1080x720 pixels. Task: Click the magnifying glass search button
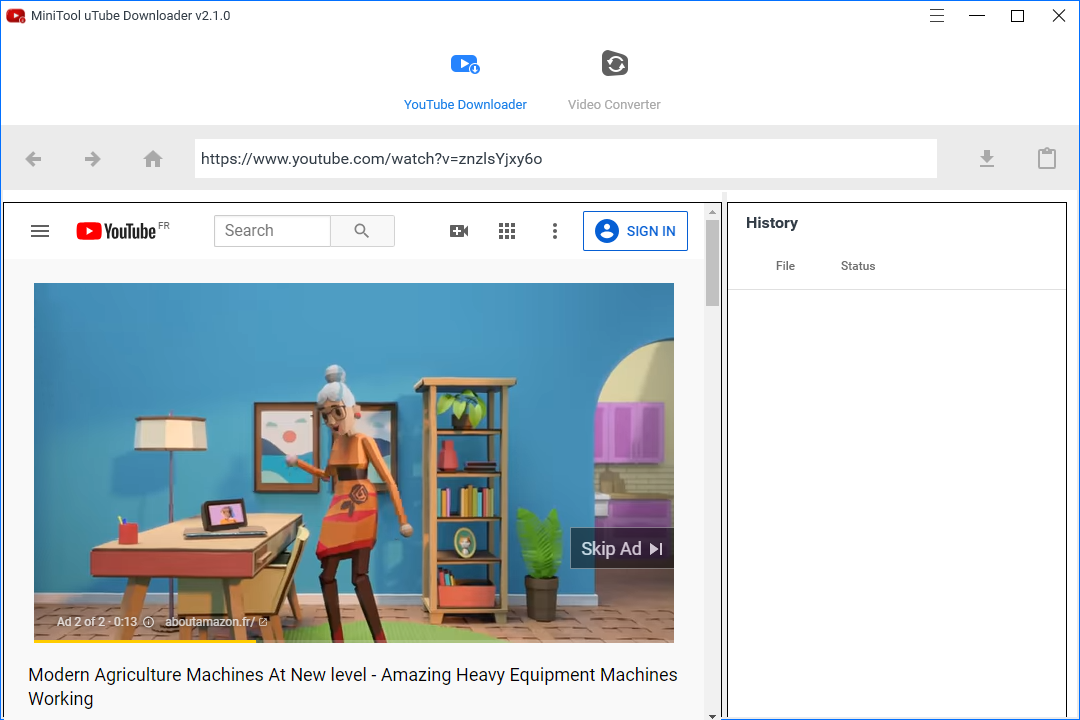pyautogui.click(x=362, y=231)
